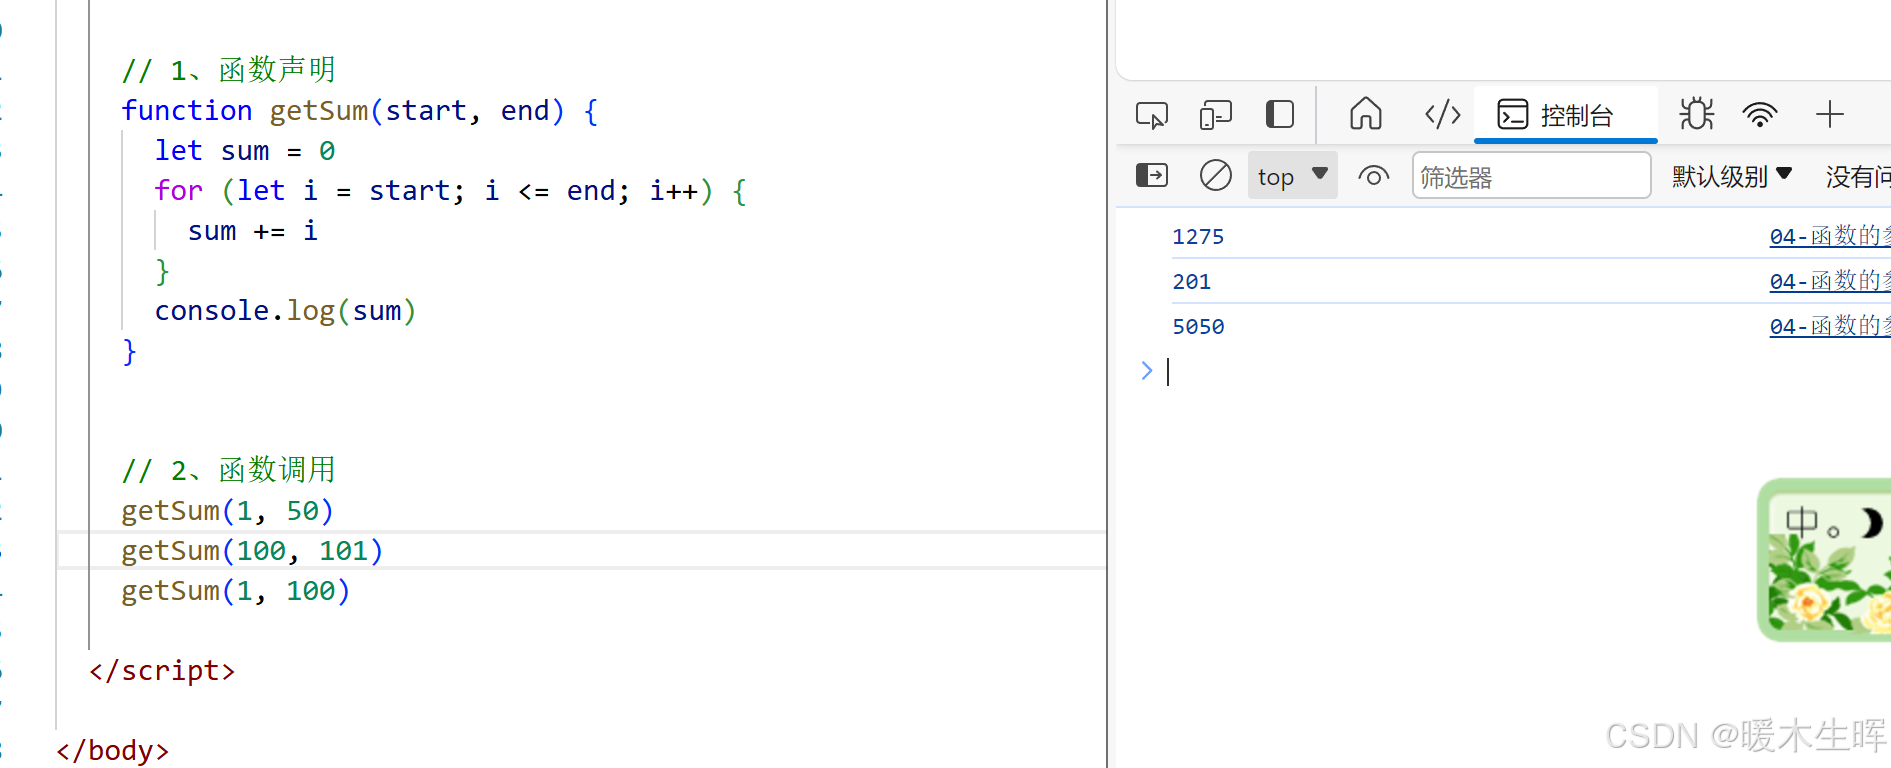The width and height of the screenshot is (1891, 768).
Task: Open the Elements code tab icon
Action: pyautogui.click(x=1442, y=115)
